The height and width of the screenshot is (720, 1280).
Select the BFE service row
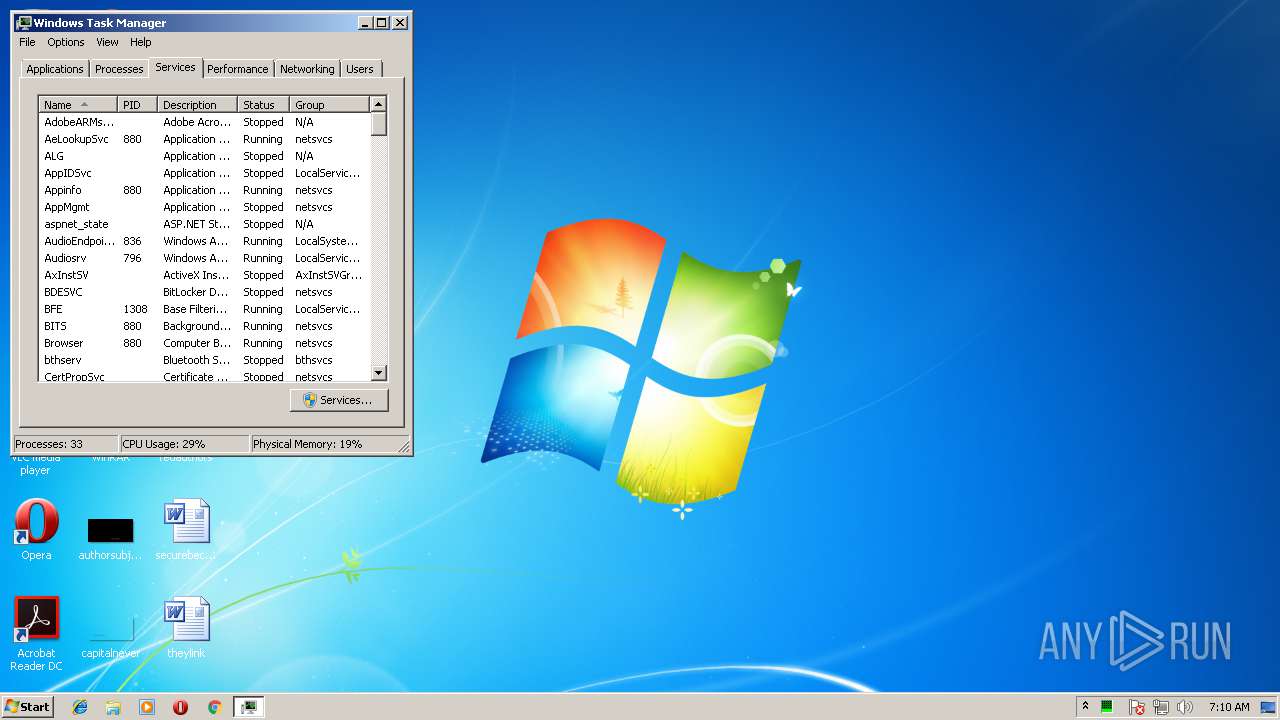[x=204, y=309]
